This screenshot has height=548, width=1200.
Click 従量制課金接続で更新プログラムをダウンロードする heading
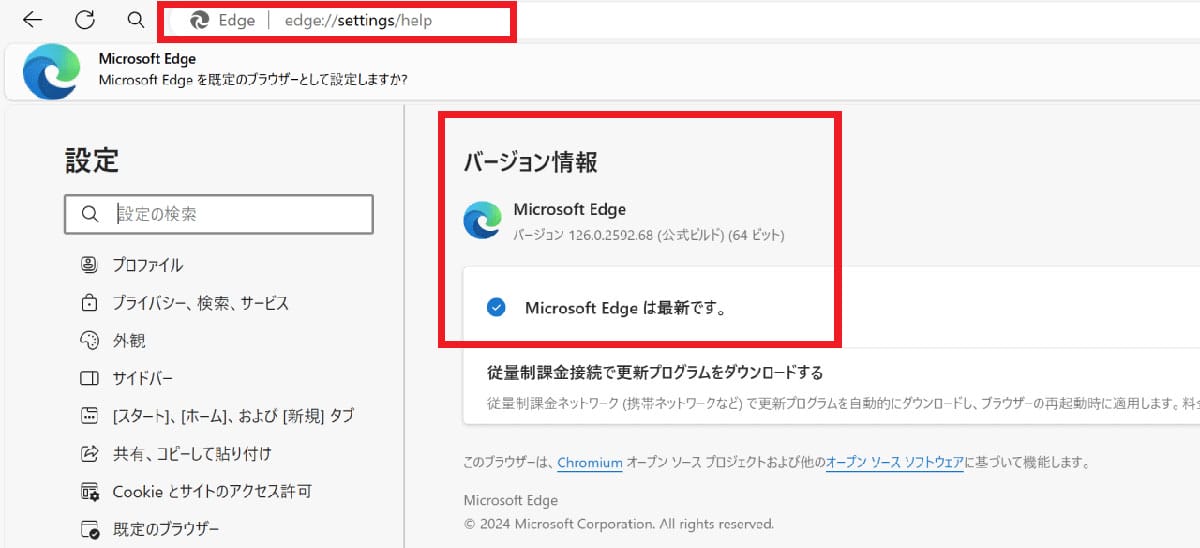tap(655, 373)
